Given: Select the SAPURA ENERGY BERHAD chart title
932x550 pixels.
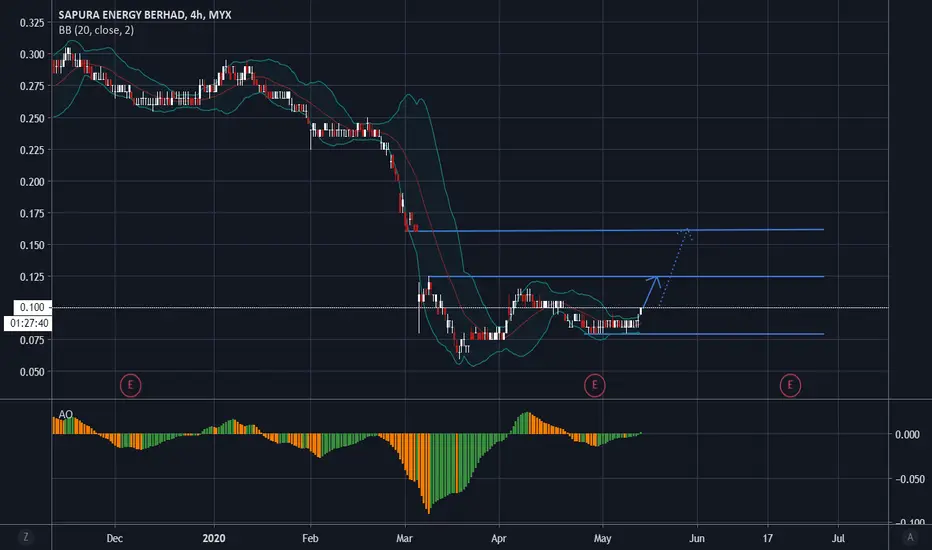Looking at the screenshot, I should (x=144, y=15).
